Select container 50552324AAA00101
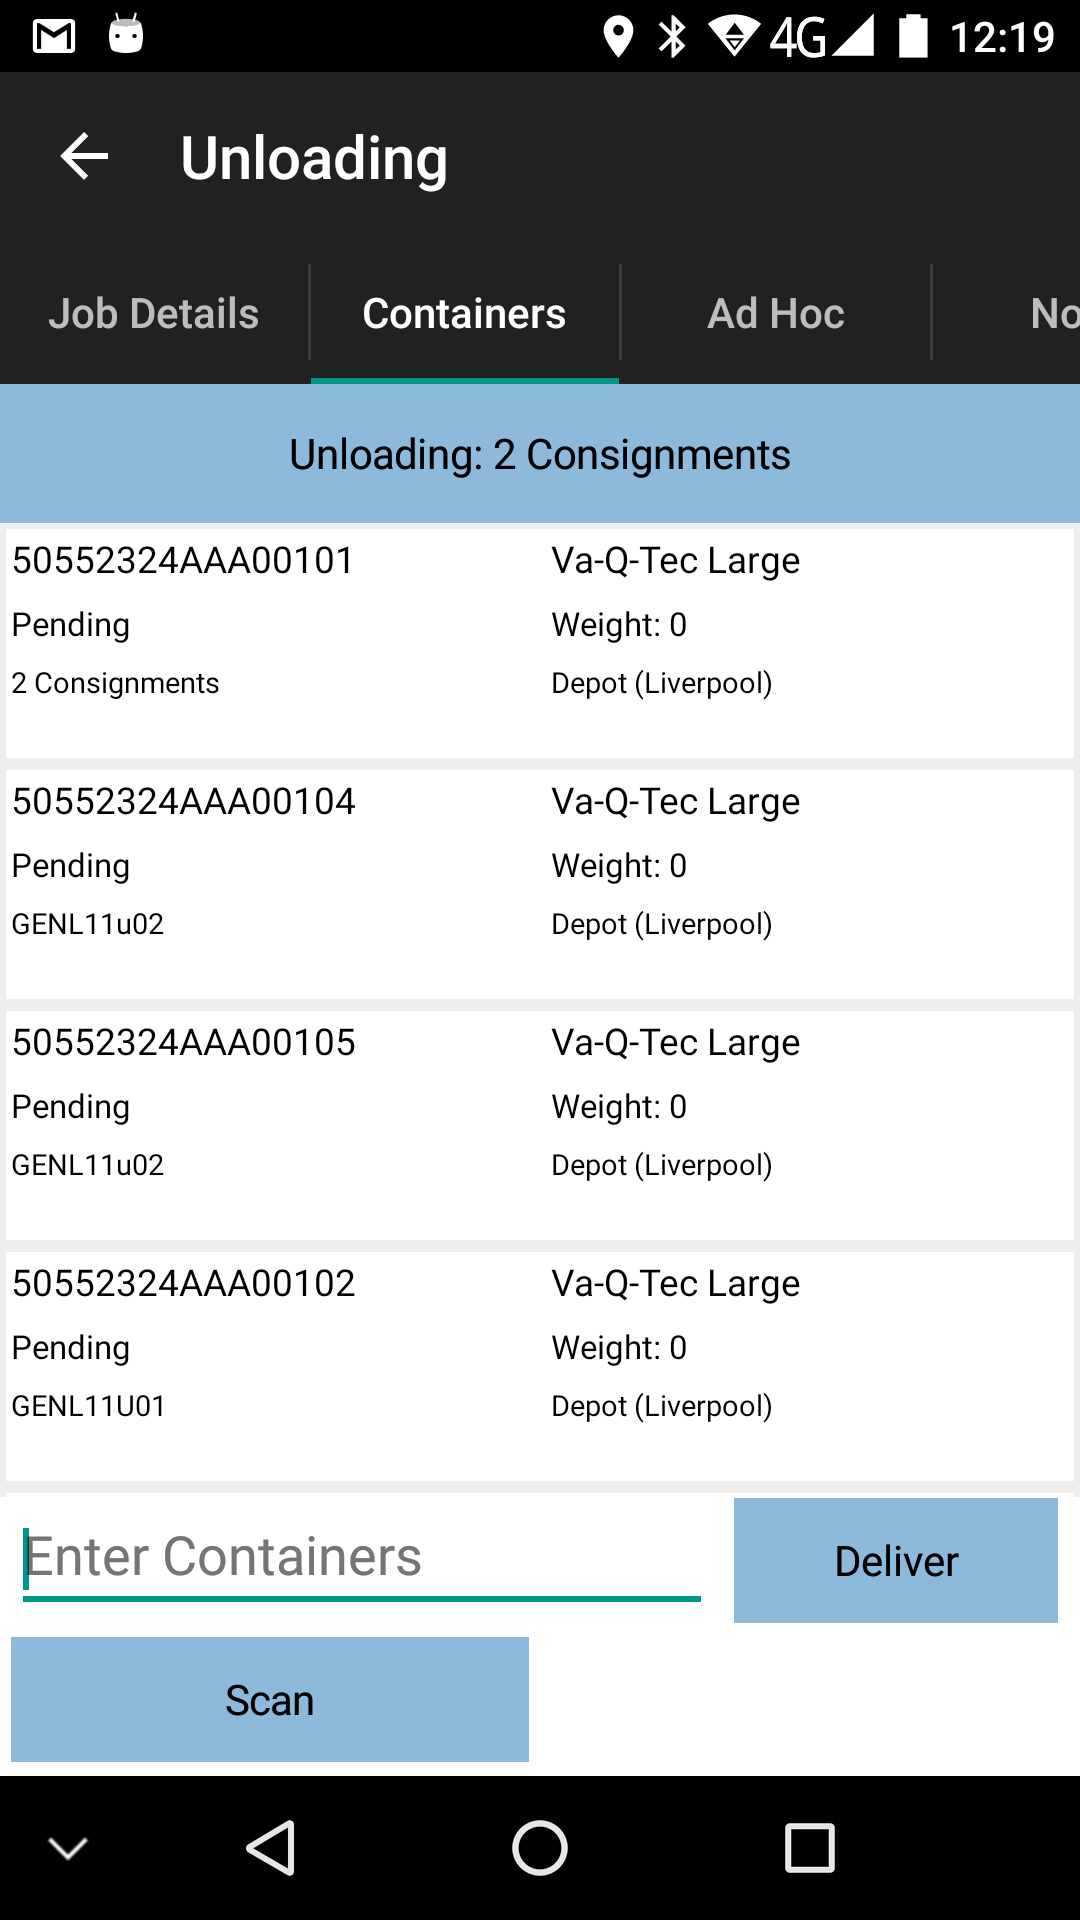Viewport: 1080px width, 1920px height. [x=540, y=643]
